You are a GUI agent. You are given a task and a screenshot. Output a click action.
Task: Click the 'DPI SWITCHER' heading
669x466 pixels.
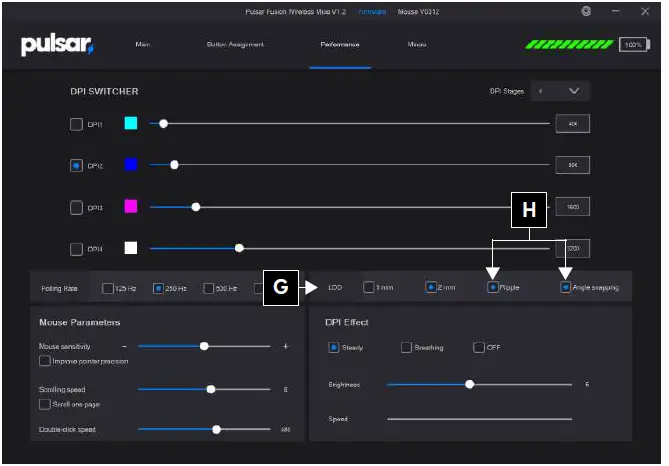click(104, 91)
